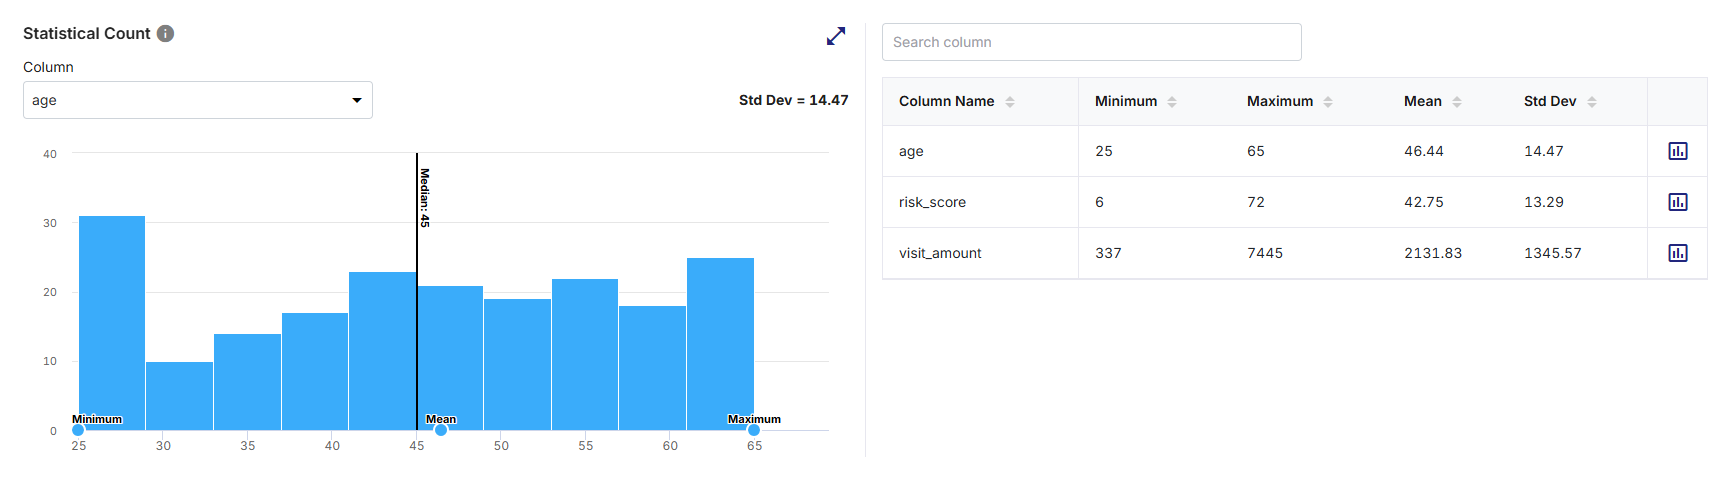
Task: Click the Median 45 vertical line
Action: point(417,291)
